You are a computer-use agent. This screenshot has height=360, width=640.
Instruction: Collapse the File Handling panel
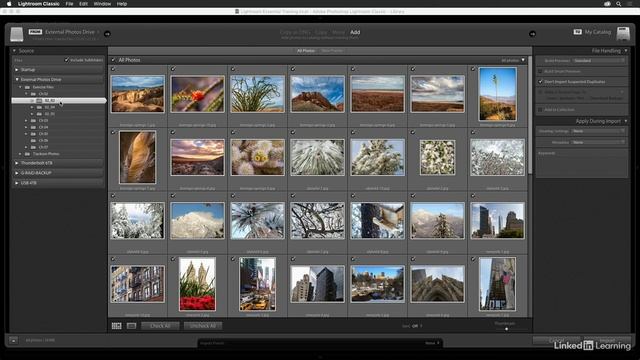click(x=626, y=51)
